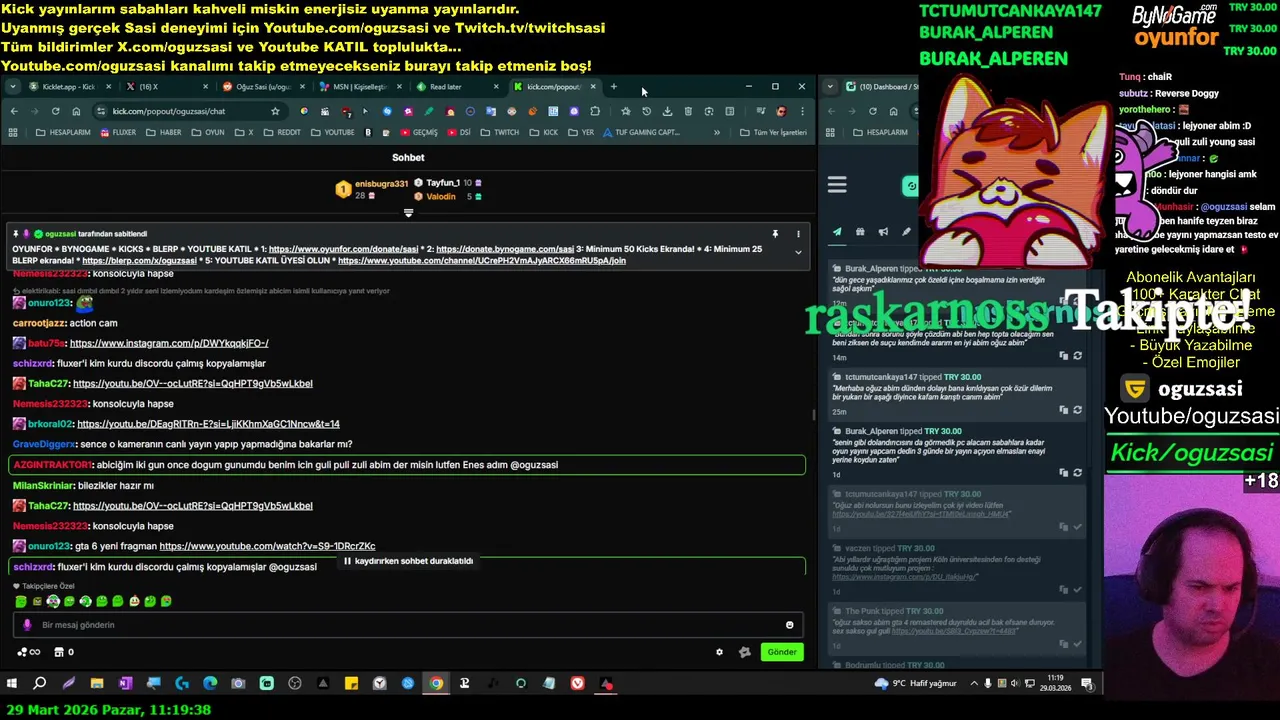Viewport: 1280px width, 720px height.
Task: Open the KICK bookmarks folder
Action: pyautogui.click(x=544, y=132)
